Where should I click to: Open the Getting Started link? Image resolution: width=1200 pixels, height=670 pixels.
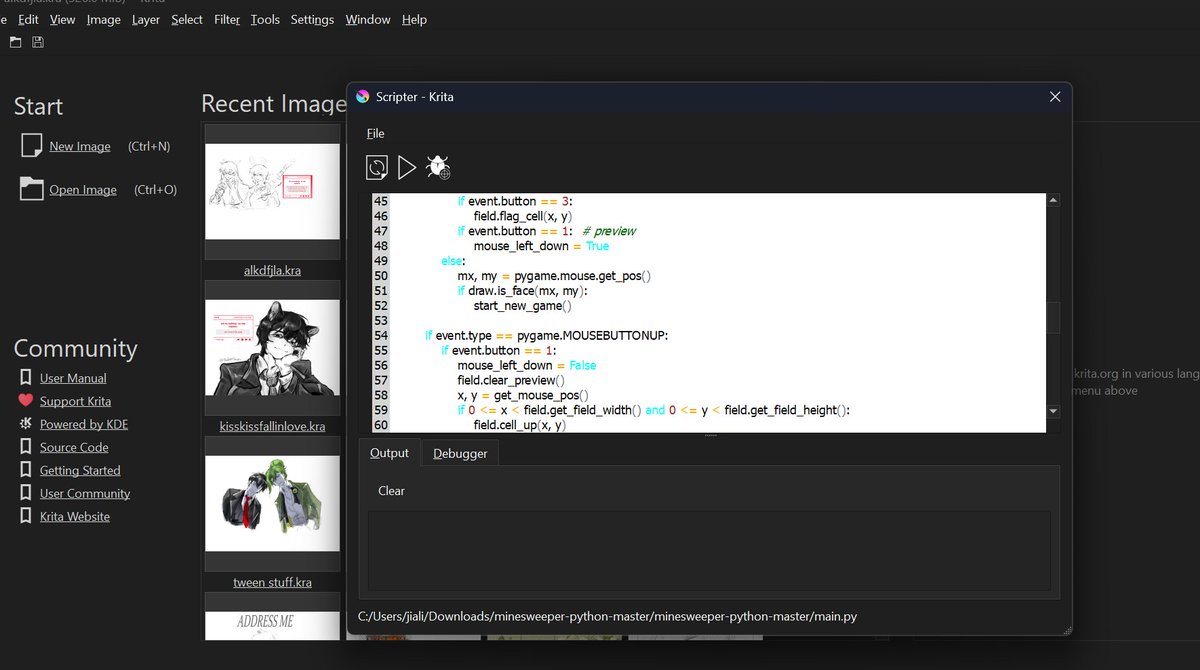click(x=80, y=470)
